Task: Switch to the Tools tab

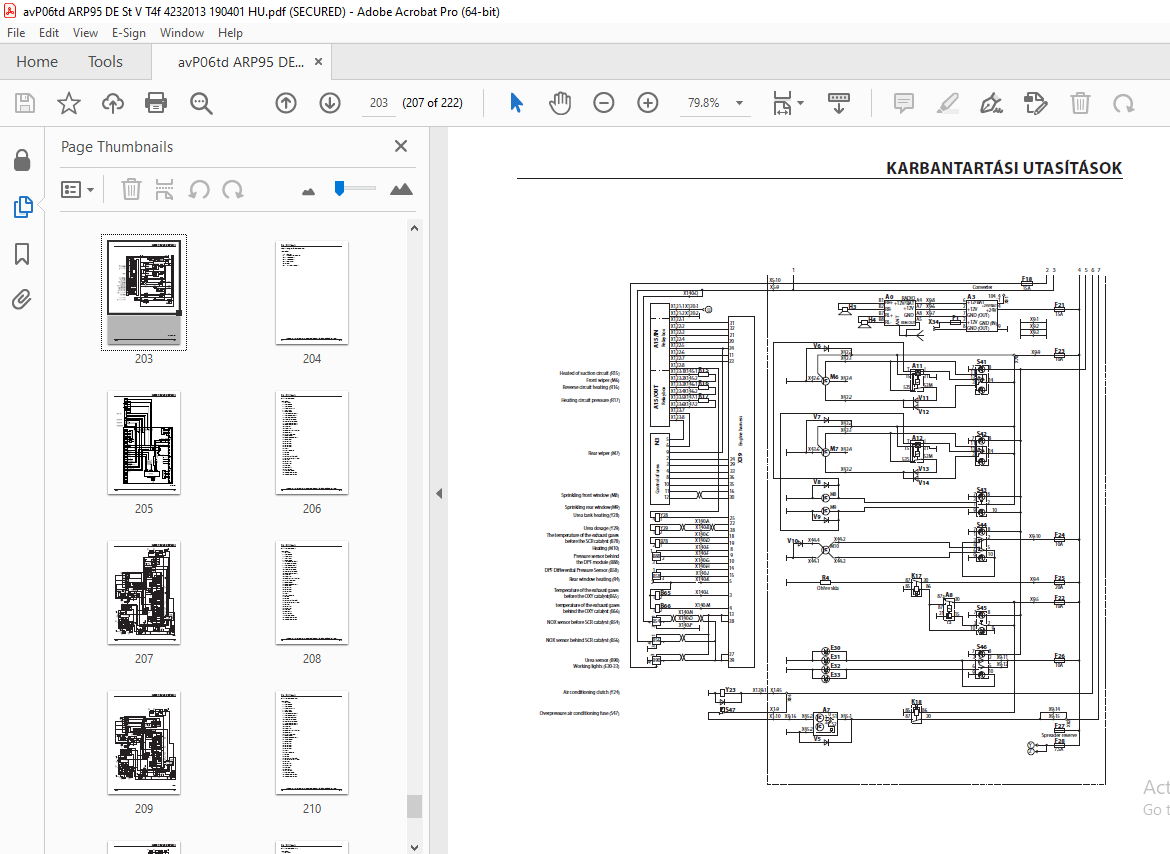Action: (105, 62)
